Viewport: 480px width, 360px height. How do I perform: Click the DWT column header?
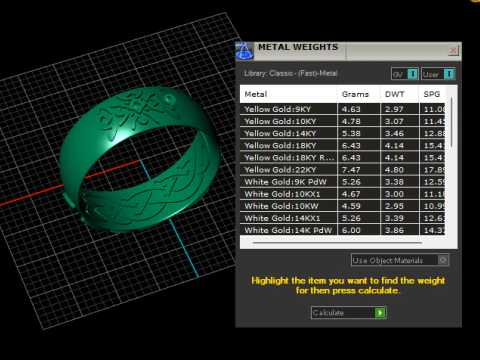click(x=399, y=94)
